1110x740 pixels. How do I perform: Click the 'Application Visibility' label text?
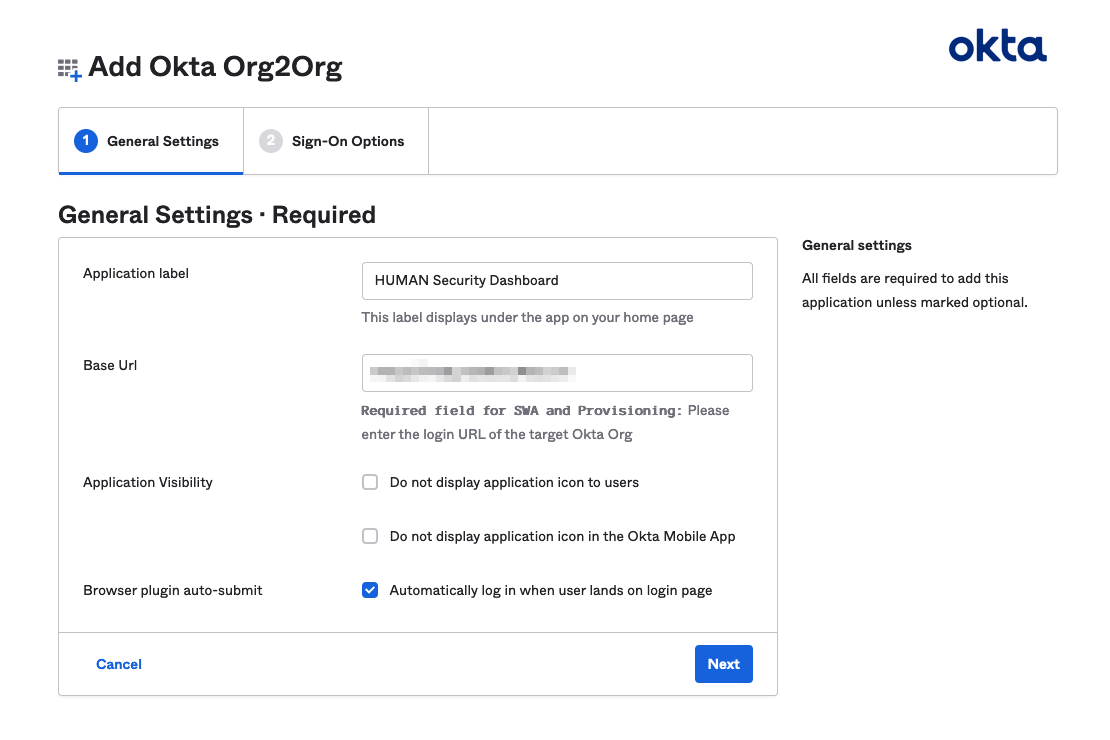[x=148, y=482]
